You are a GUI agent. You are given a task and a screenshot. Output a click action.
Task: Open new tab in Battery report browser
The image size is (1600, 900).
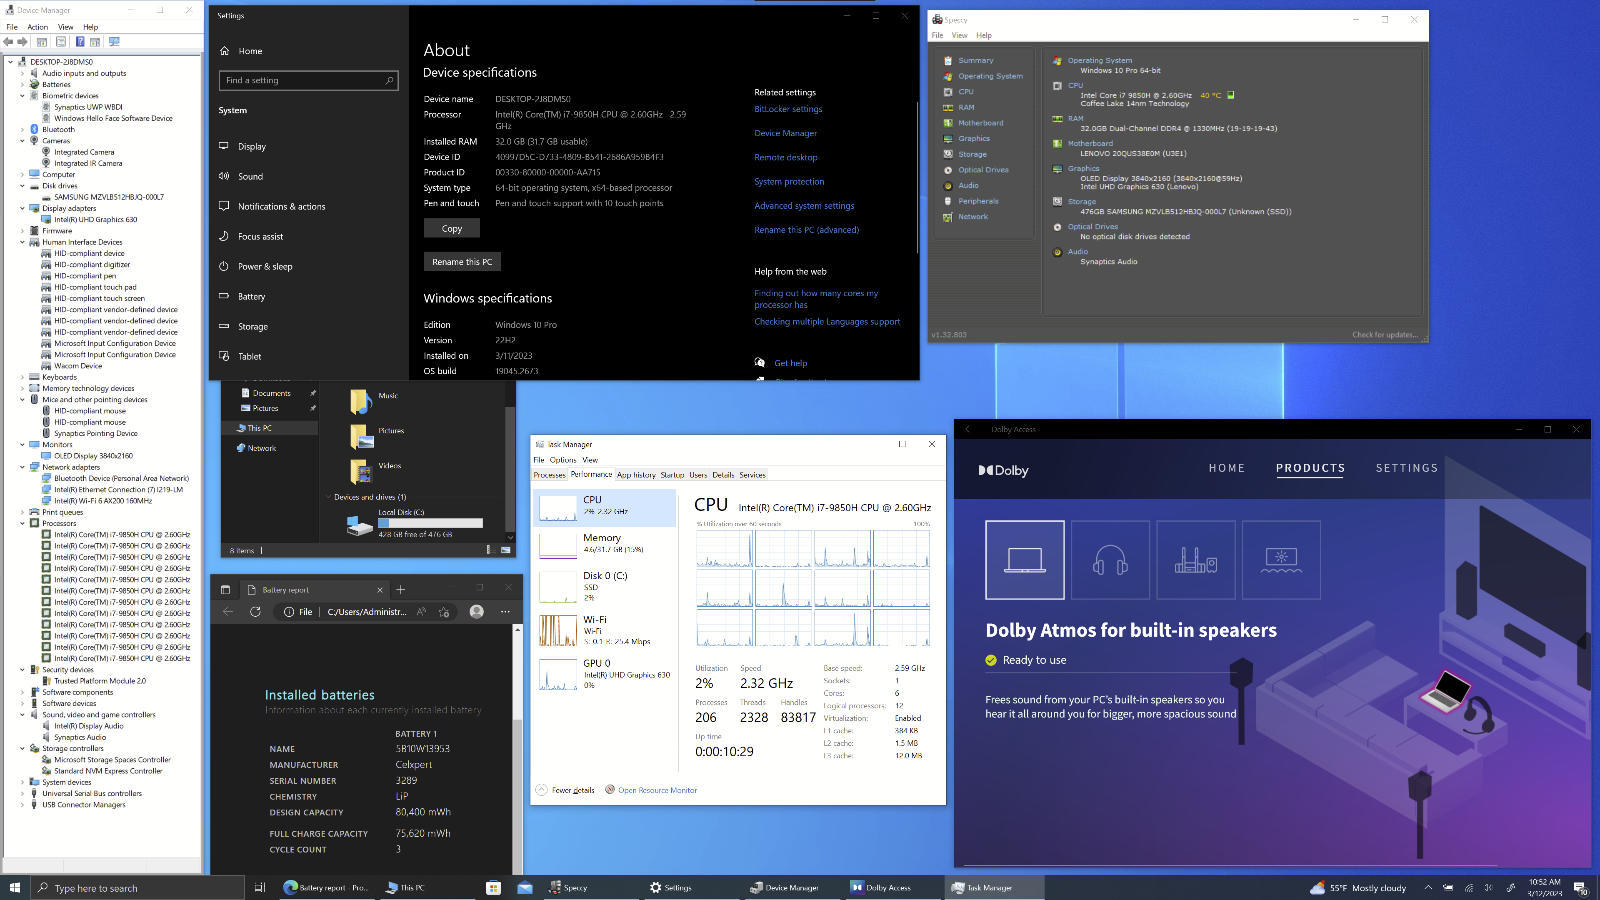[x=401, y=590]
